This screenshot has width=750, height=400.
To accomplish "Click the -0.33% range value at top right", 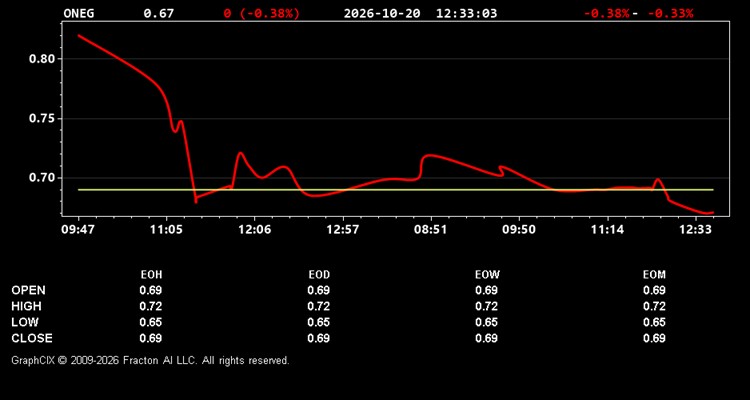I will [670, 13].
